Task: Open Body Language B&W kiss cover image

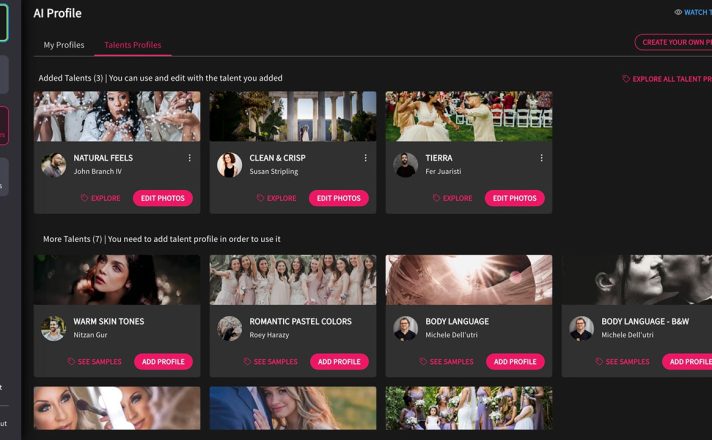Action: (x=637, y=280)
